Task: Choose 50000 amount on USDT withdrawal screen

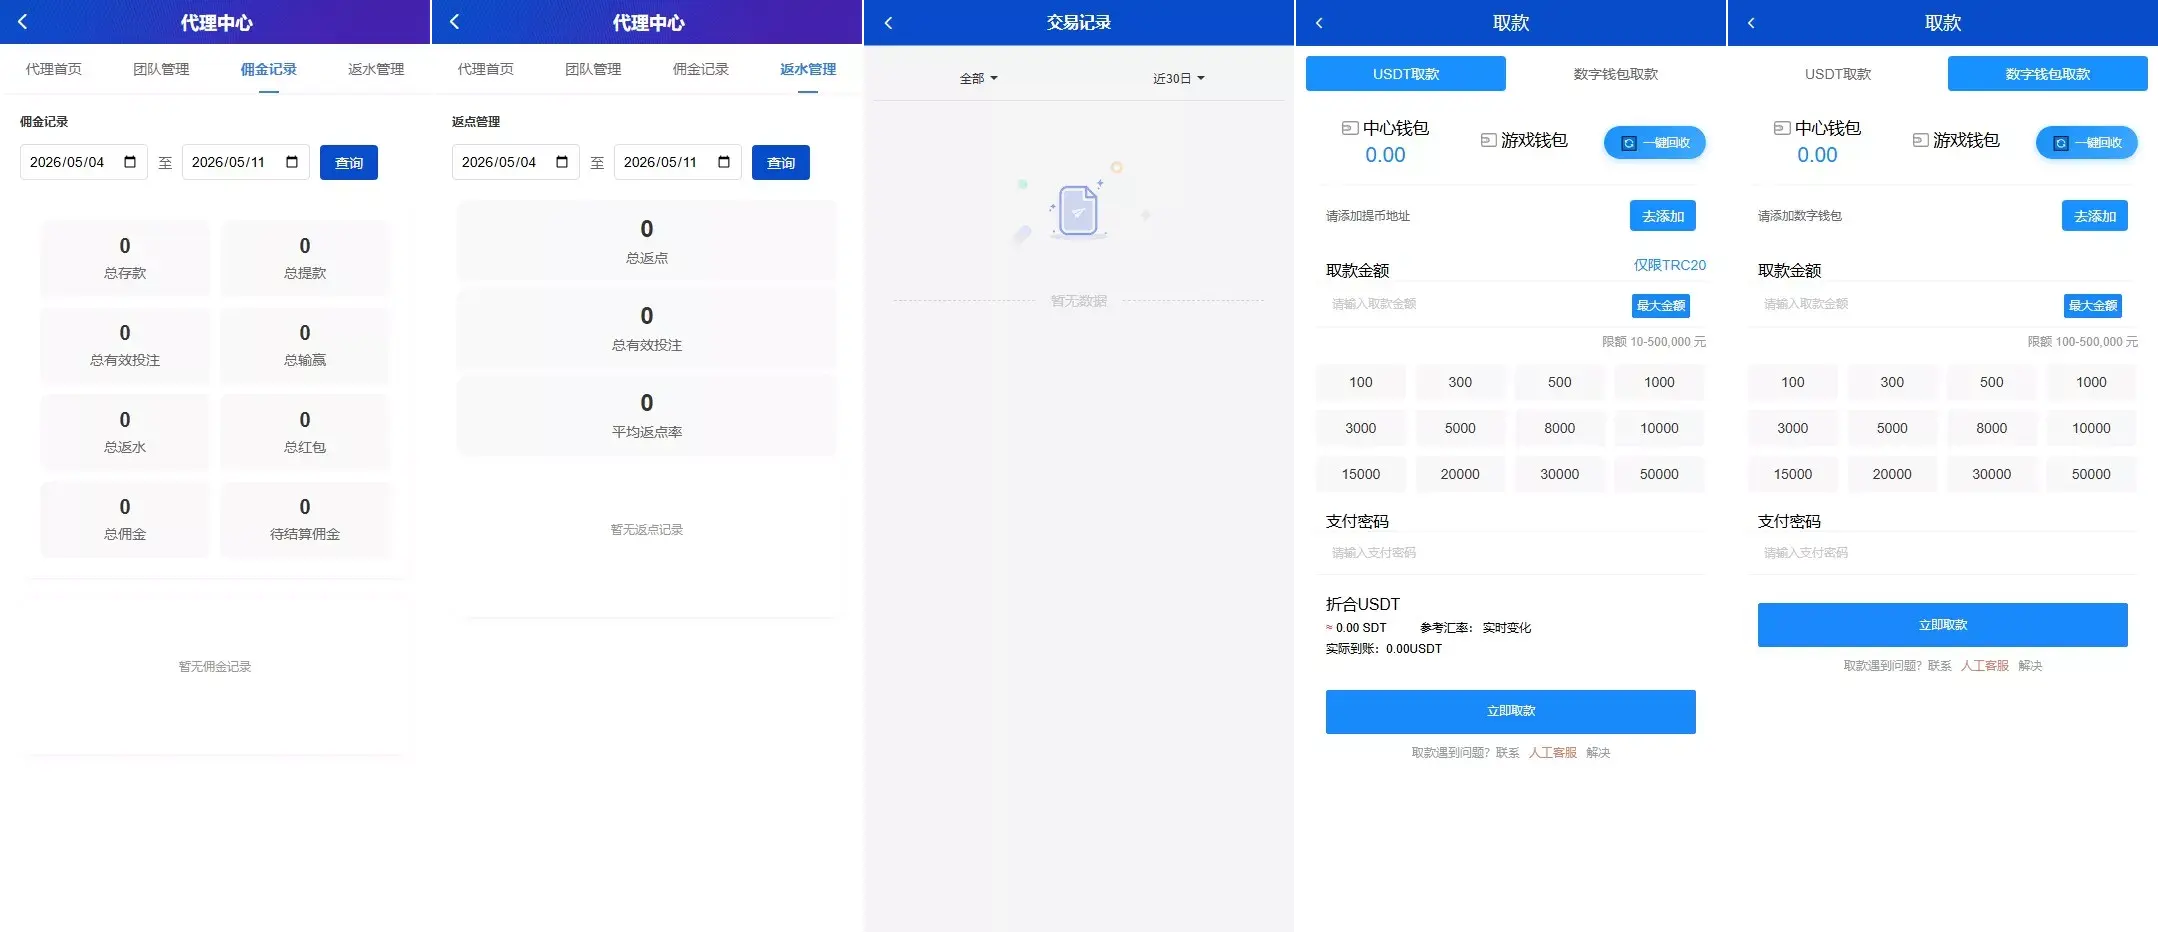Action: (x=1659, y=474)
